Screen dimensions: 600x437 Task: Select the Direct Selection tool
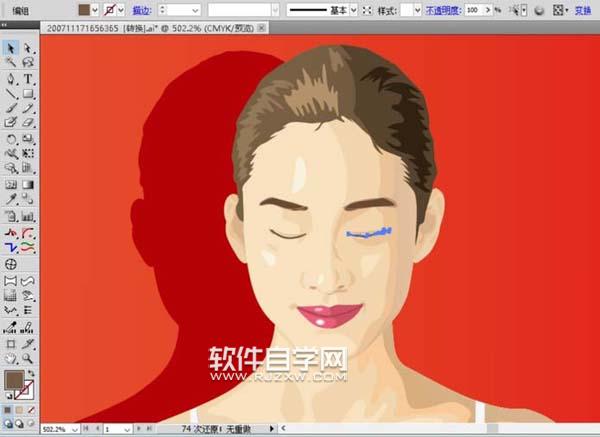coord(28,47)
